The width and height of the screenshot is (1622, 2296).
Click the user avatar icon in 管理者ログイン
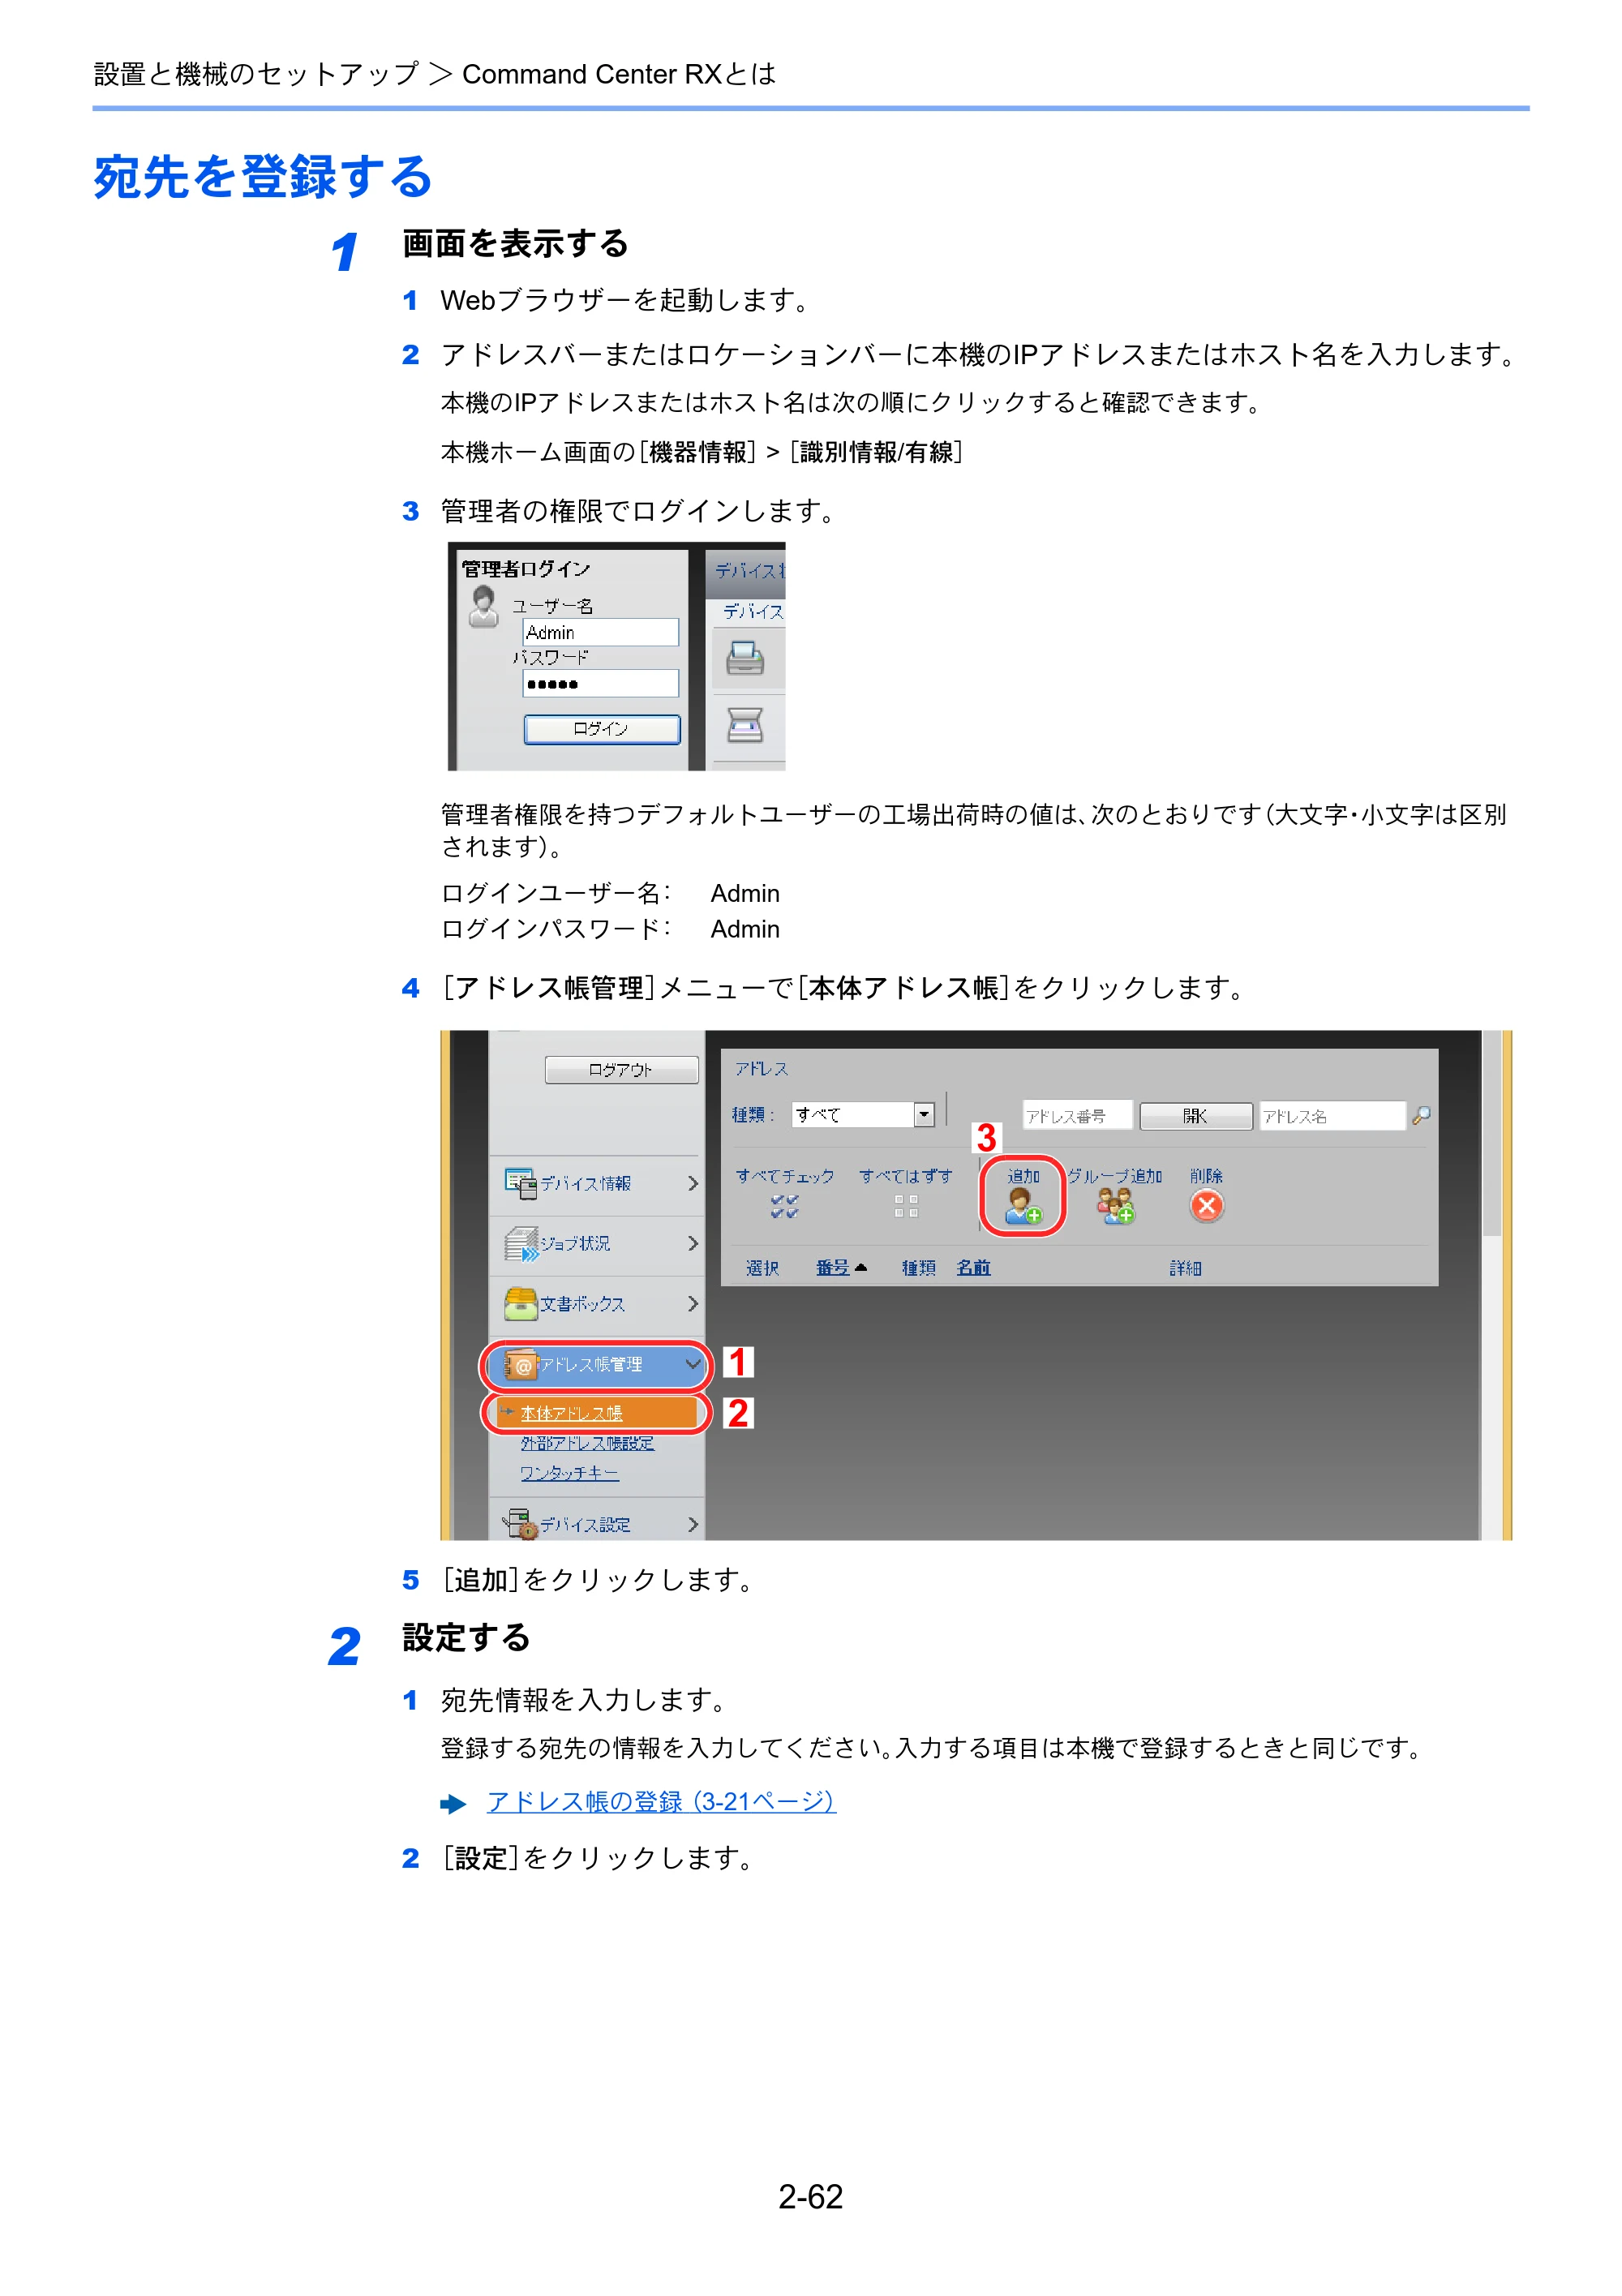[x=484, y=607]
